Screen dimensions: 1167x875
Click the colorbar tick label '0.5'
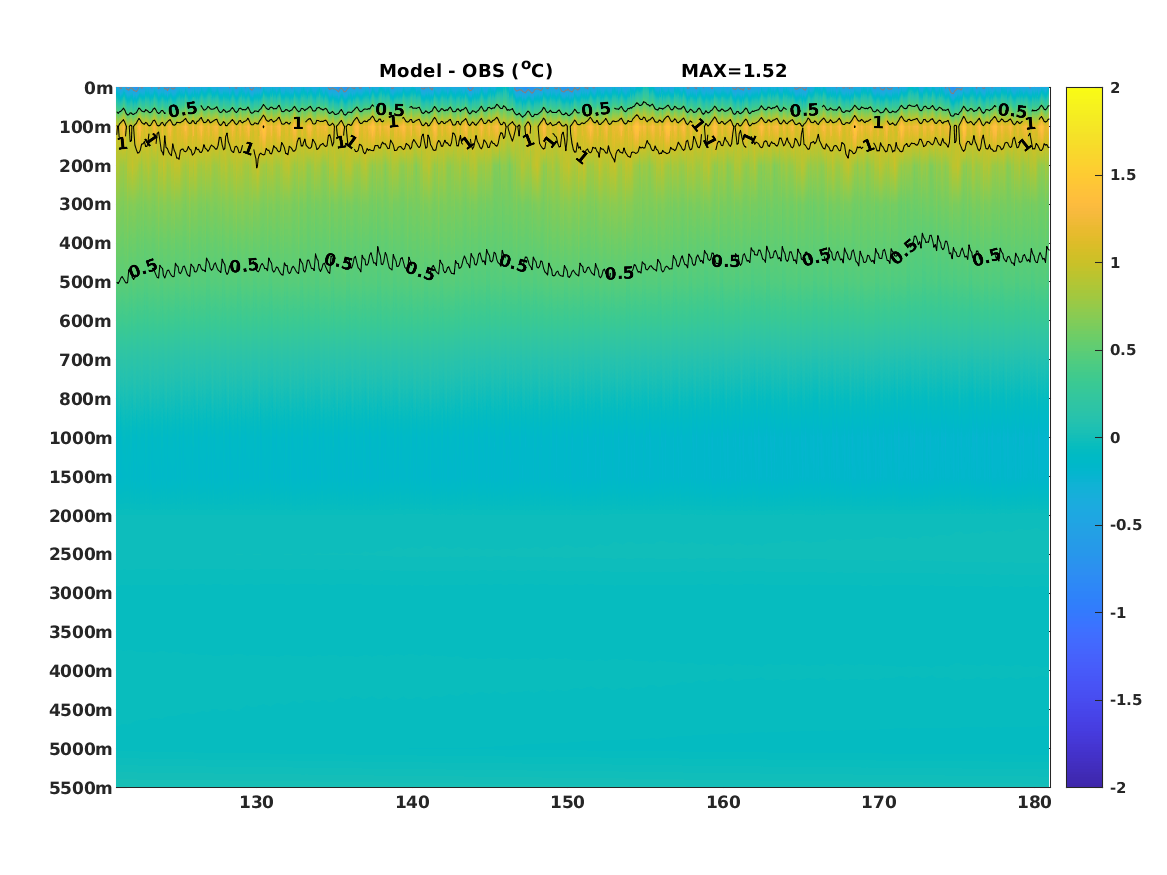(x=1123, y=350)
